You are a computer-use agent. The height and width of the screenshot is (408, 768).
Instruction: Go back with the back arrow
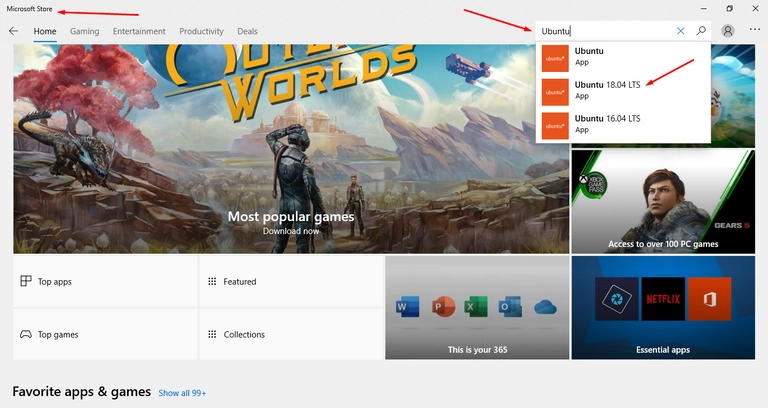[x=13, y=31]
